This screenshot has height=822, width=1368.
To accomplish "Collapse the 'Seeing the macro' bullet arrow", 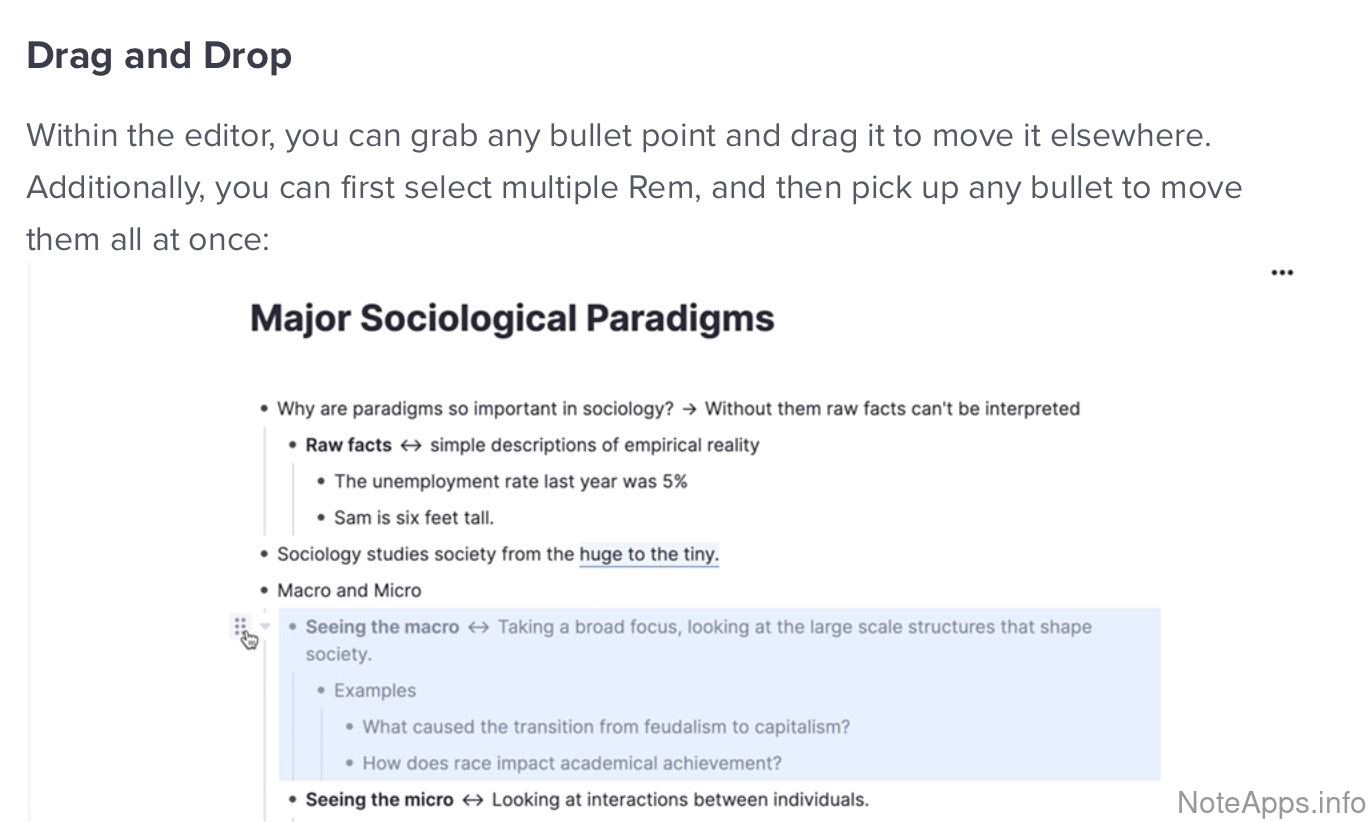I will pyautogui.click(x=265, y=627).
